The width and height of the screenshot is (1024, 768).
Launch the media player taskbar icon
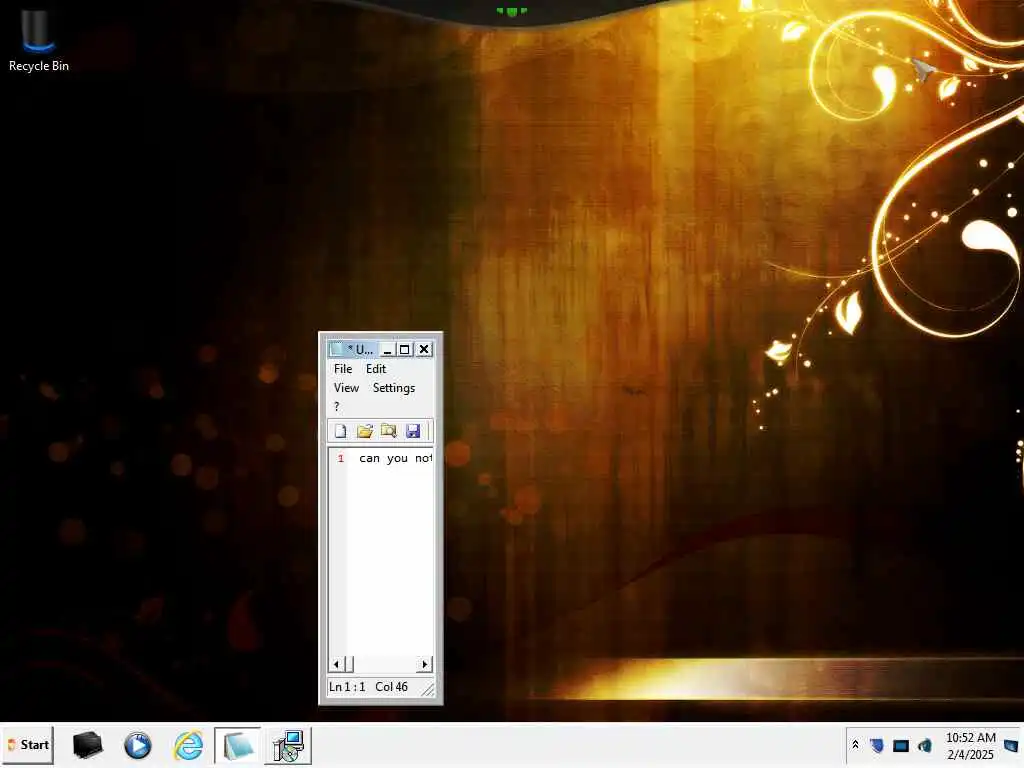coord(137,745)
